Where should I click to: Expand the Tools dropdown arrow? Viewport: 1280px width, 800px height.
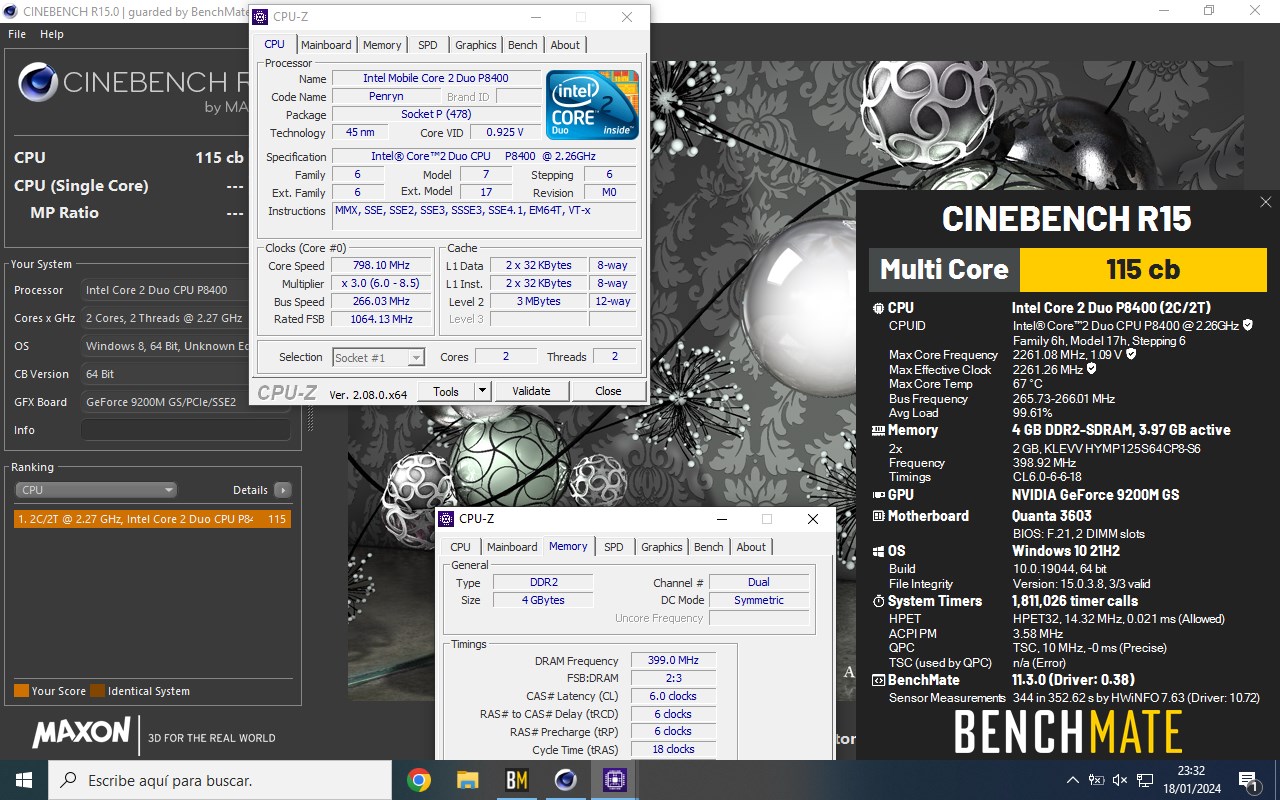click(482, 391)
